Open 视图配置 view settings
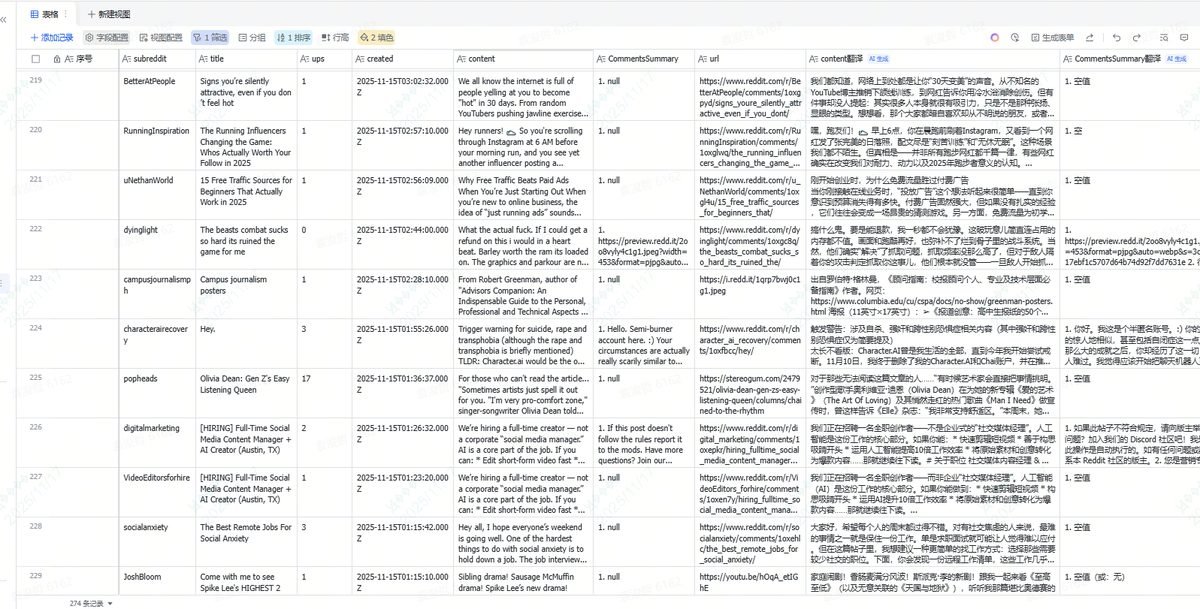The height and width of the screenshot is (609, 1200). (160, 37)
